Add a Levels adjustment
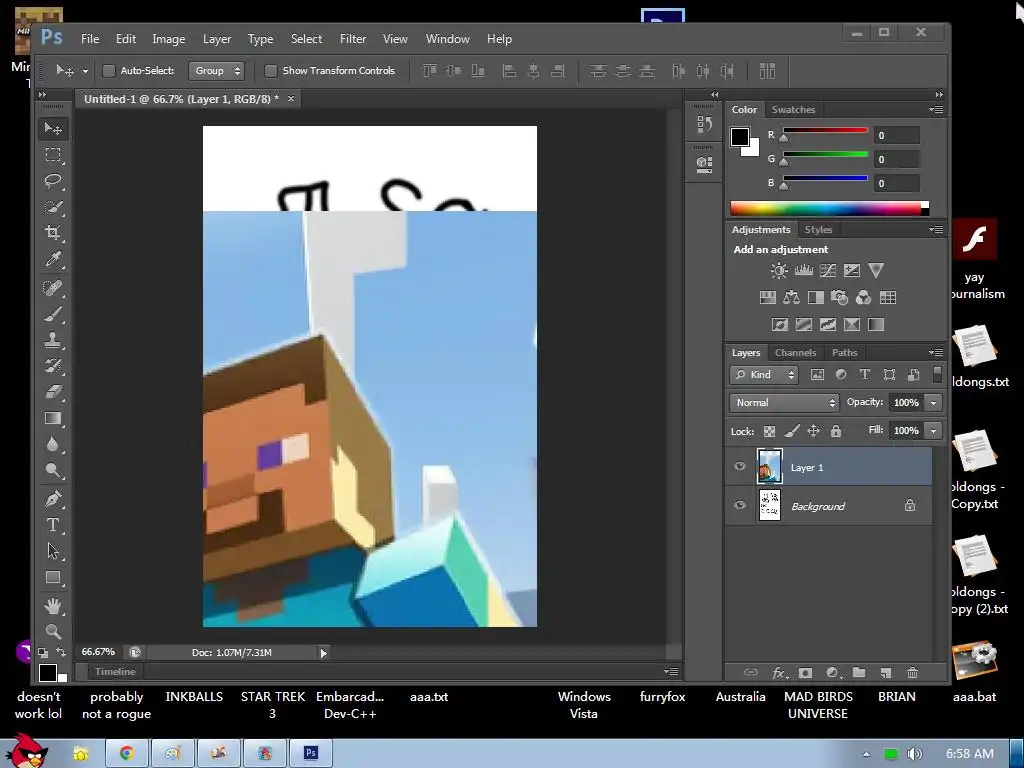Screen dimensions: 1024x768 803,270
